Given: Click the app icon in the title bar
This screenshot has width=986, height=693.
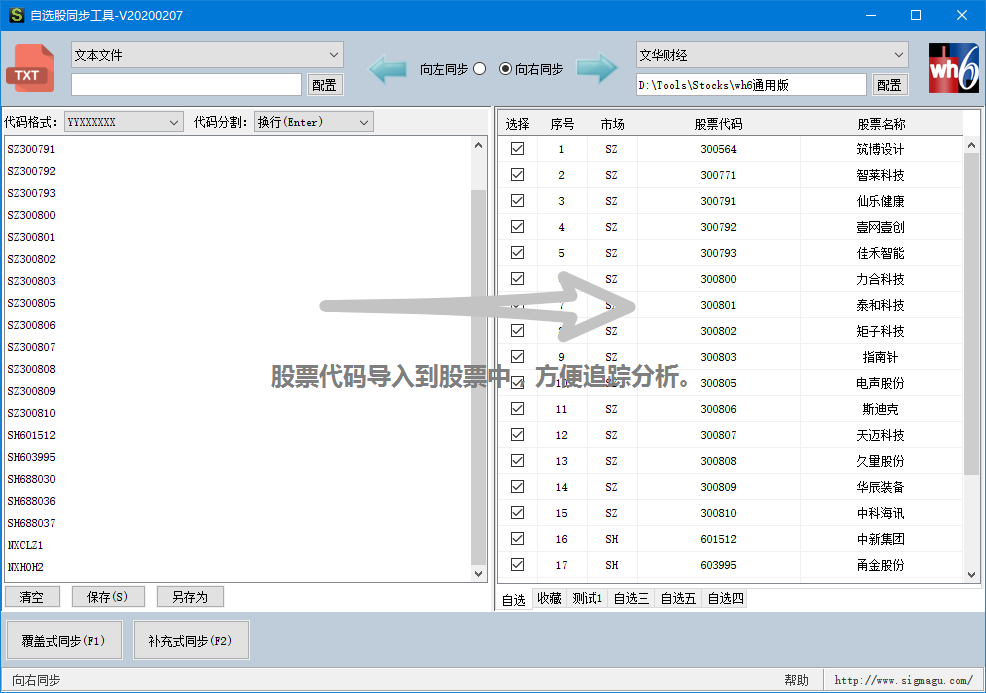Looking at the screenshot, I should tap(16, 16).
